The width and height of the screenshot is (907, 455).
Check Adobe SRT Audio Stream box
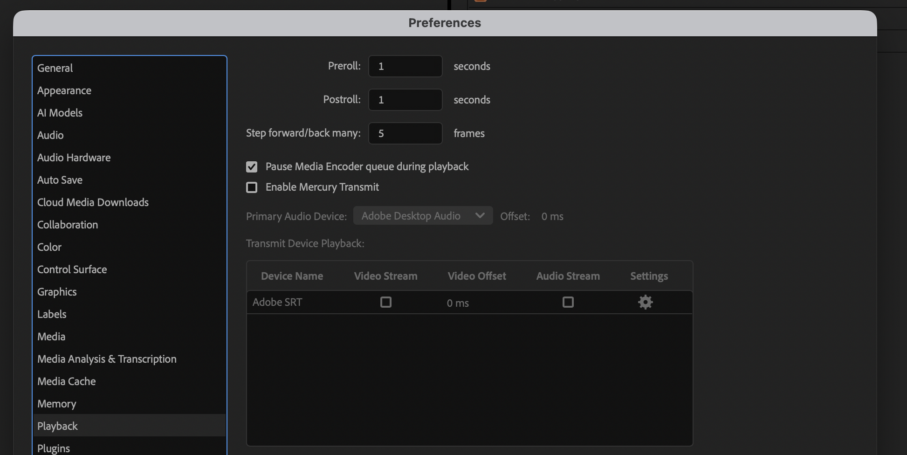pos(568,302)
